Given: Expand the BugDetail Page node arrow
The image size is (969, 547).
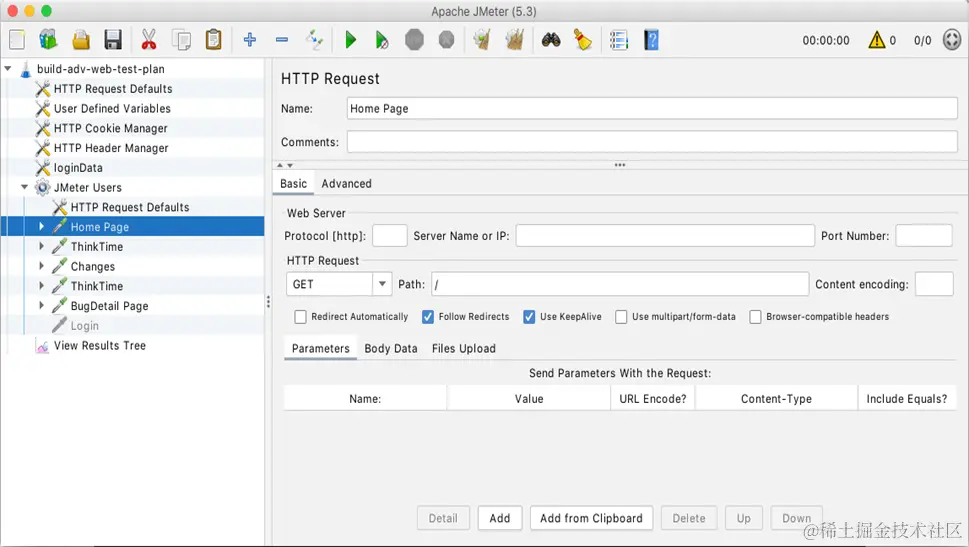Looking at the screenshot, I should click(41, 306).
